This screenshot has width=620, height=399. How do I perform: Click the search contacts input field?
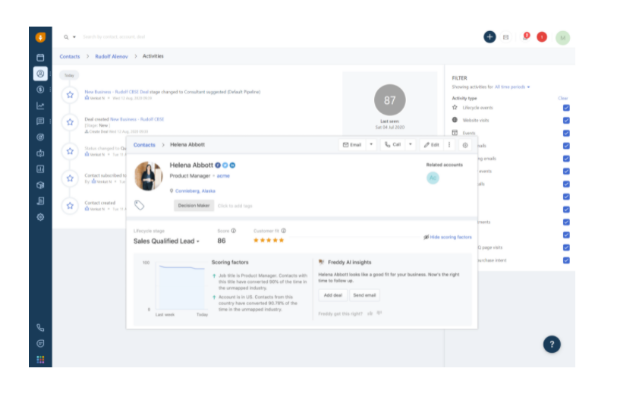click(x=114, y=37)
